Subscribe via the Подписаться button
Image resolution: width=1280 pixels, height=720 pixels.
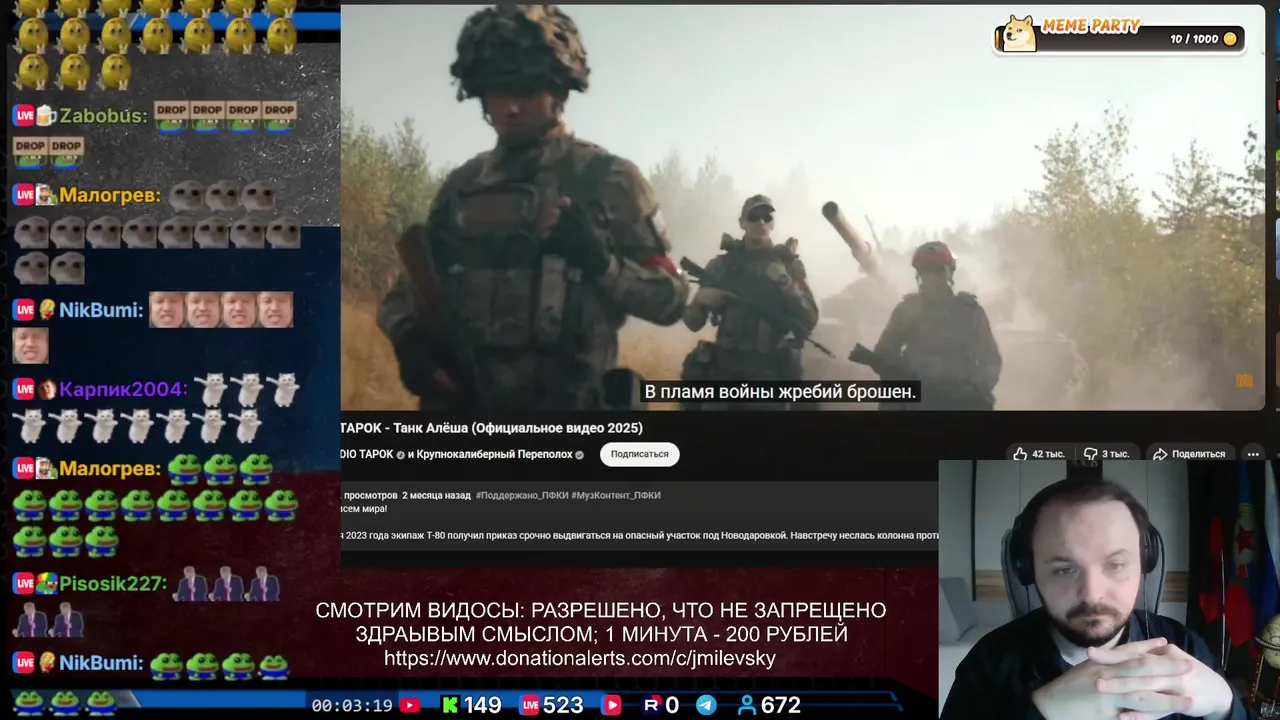click(x=640, y=454)
